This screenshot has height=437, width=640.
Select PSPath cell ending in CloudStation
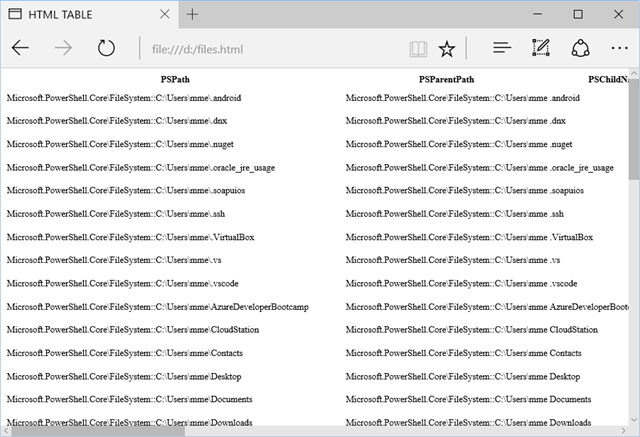(x=133, y=330)
